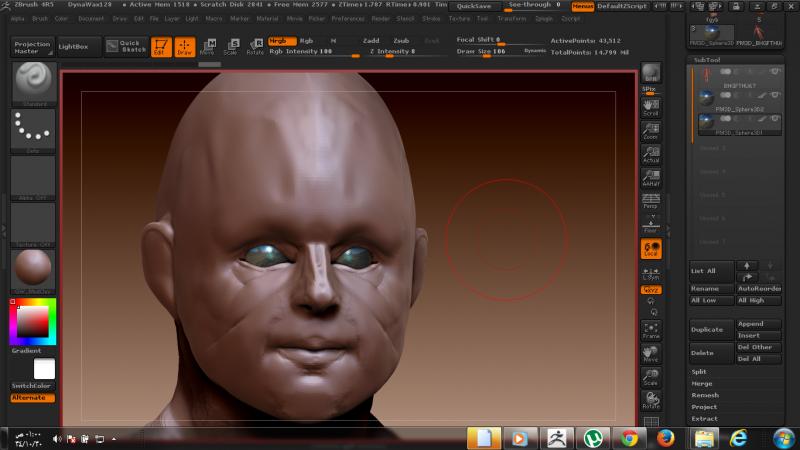Screen dimensions: 800x450
Task: Toggle Menus visibility button
Action: [x=583, y=6]
